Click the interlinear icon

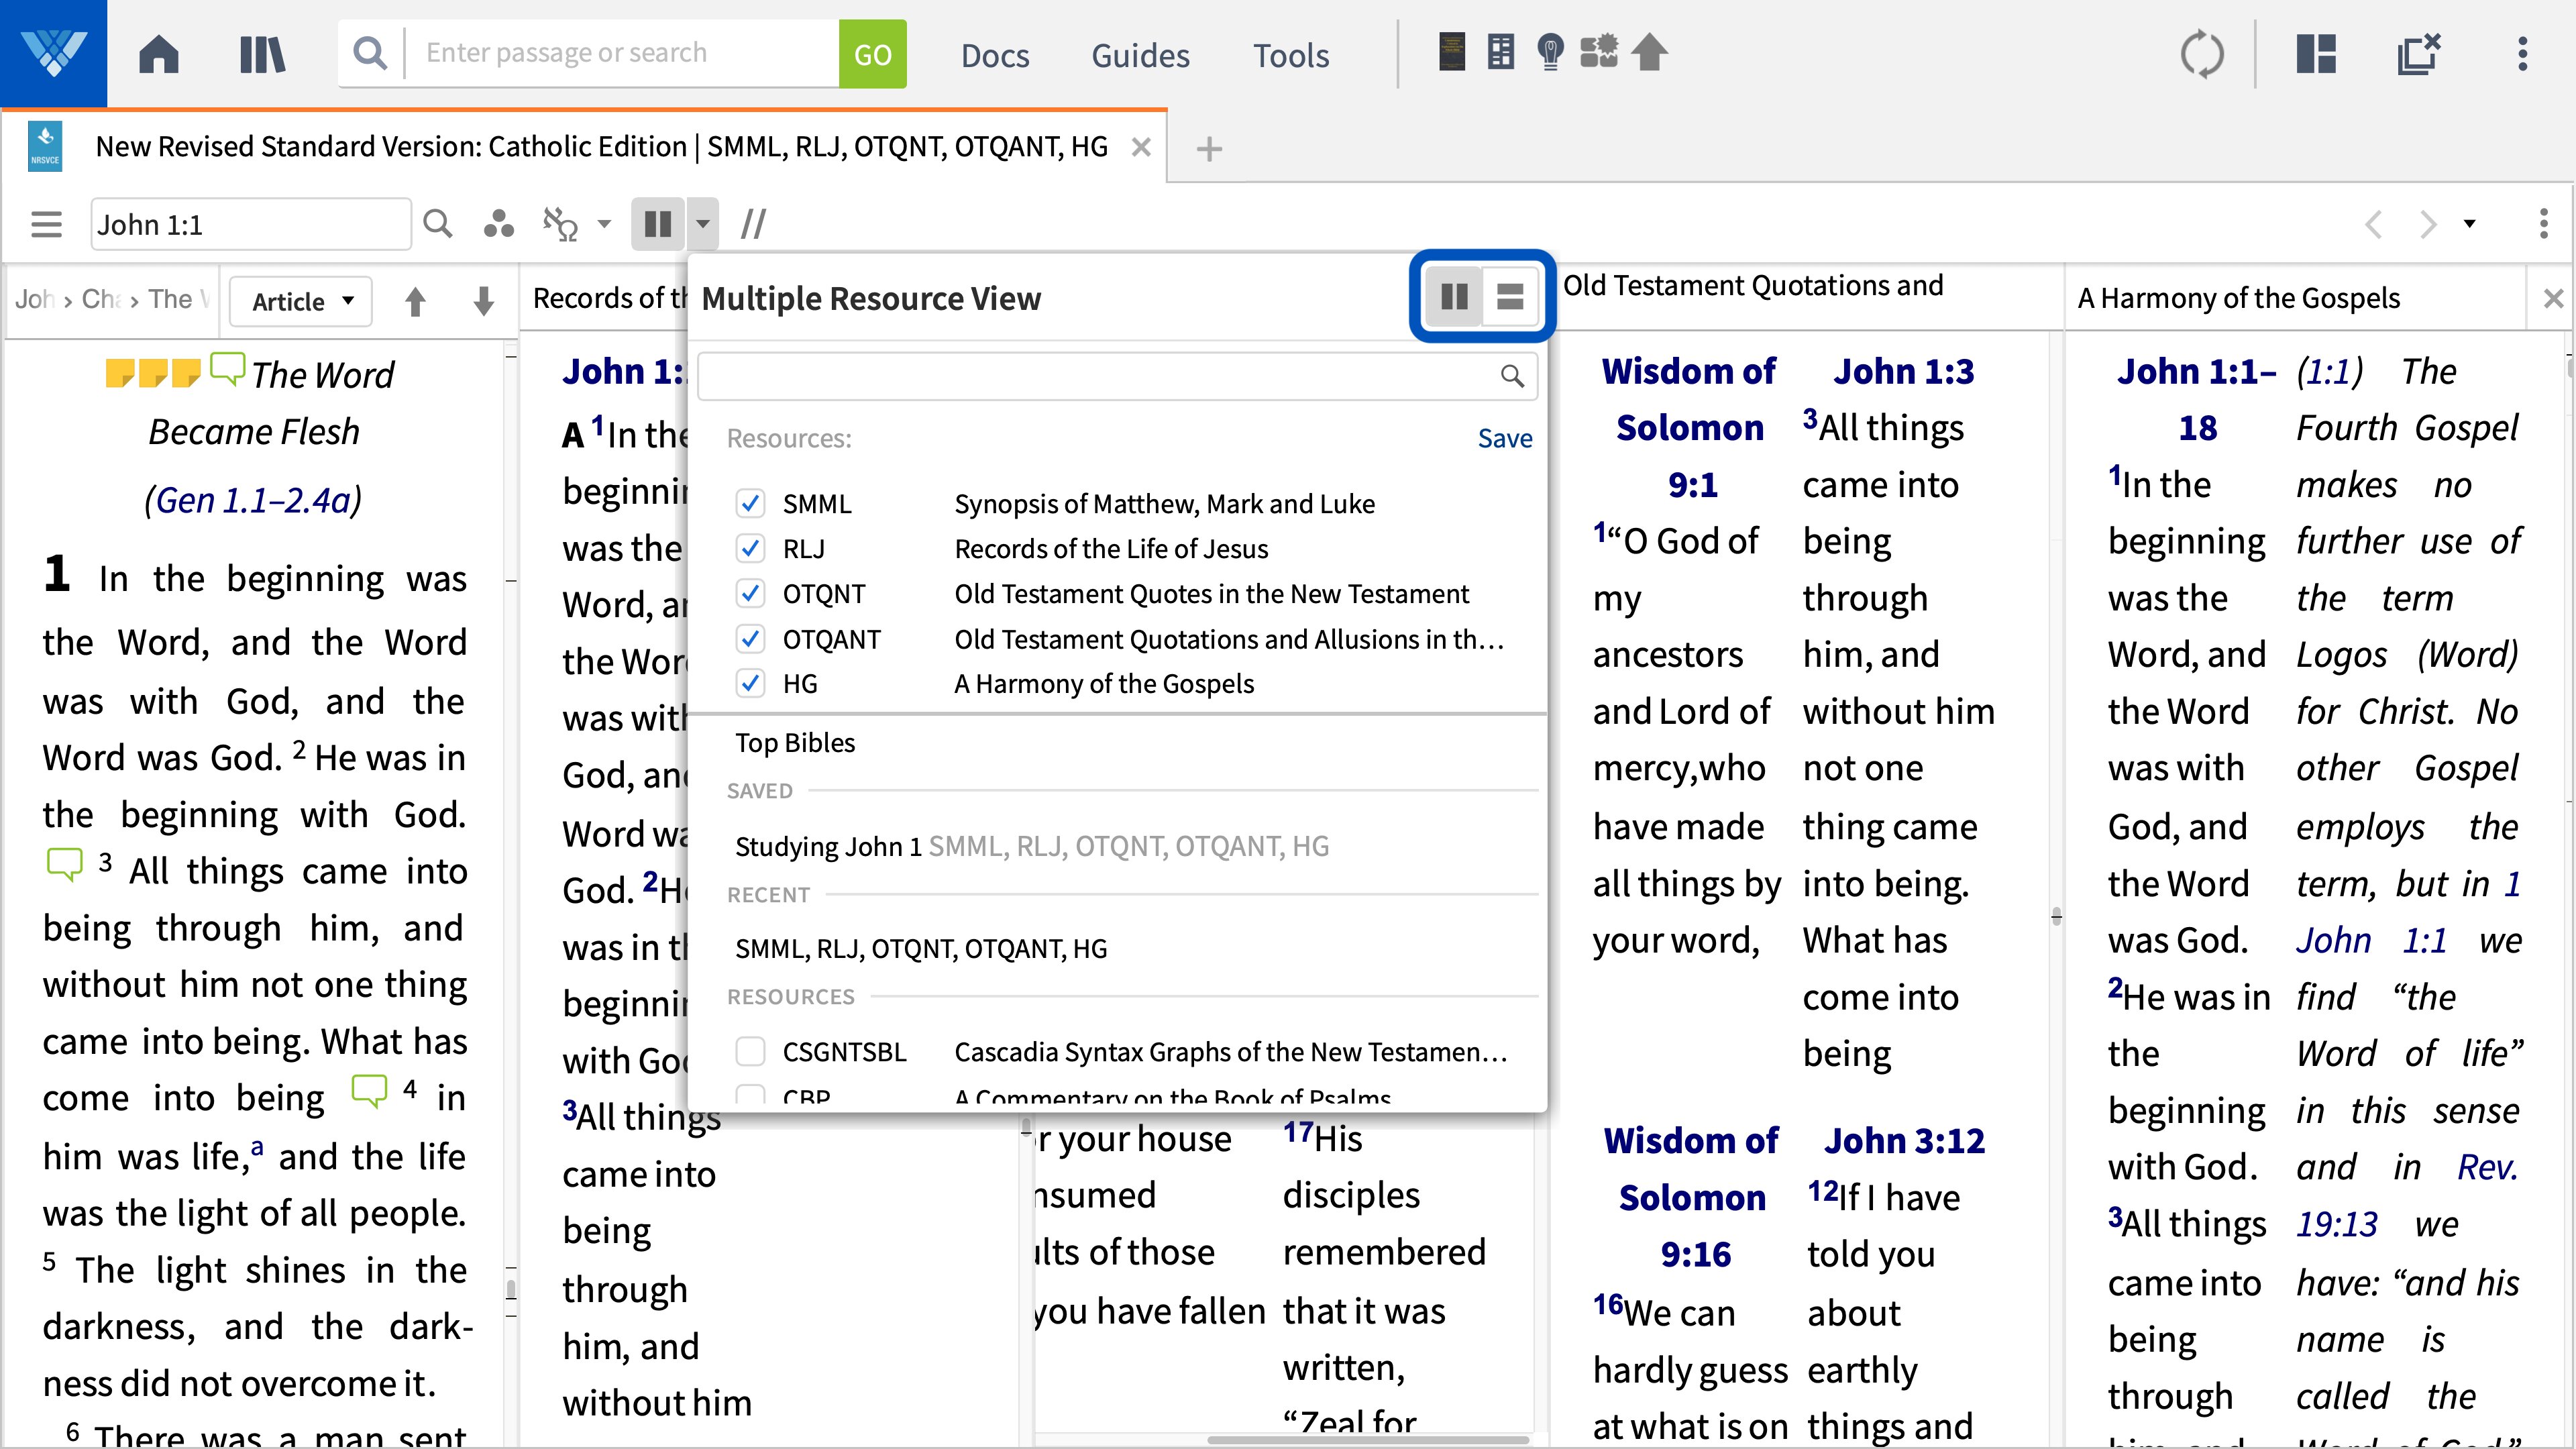560,224
